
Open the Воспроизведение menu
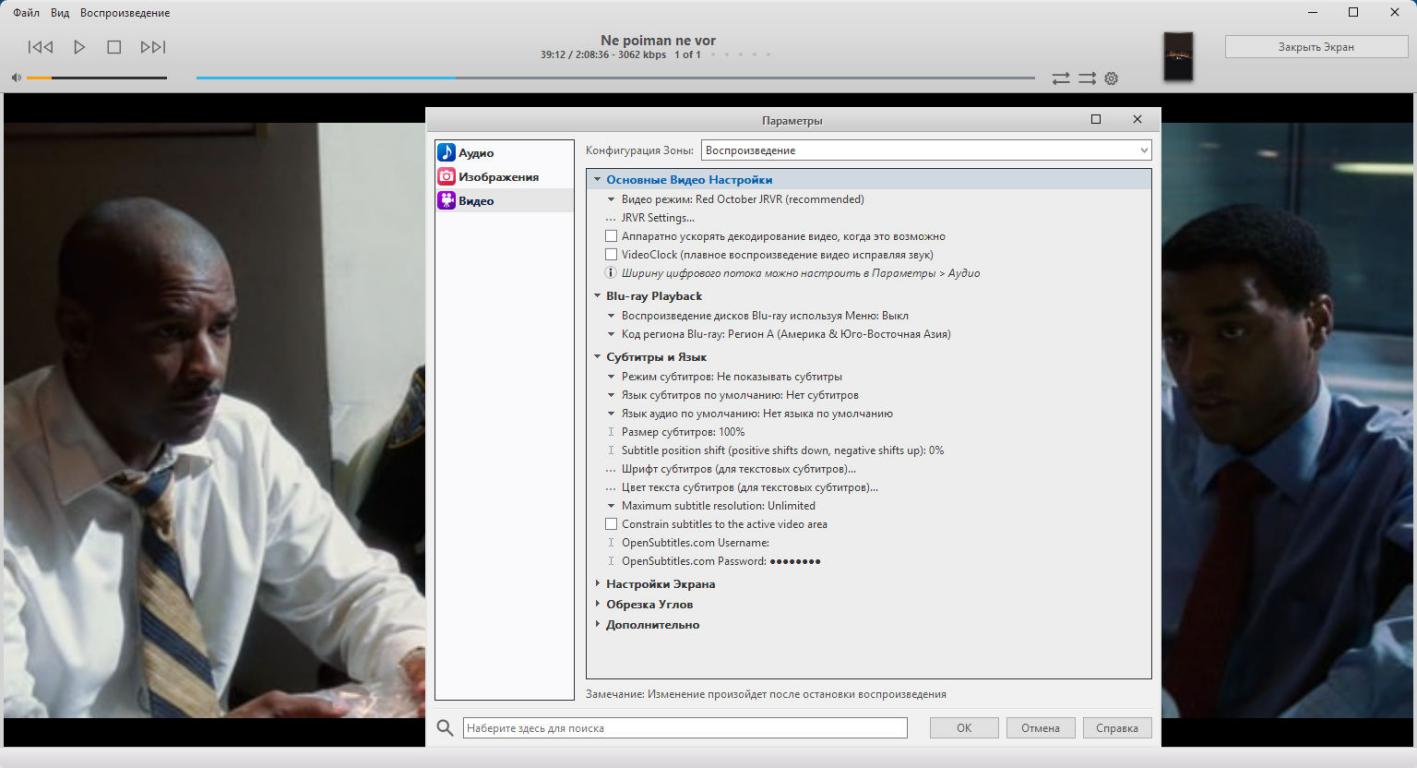pos(124,13)
